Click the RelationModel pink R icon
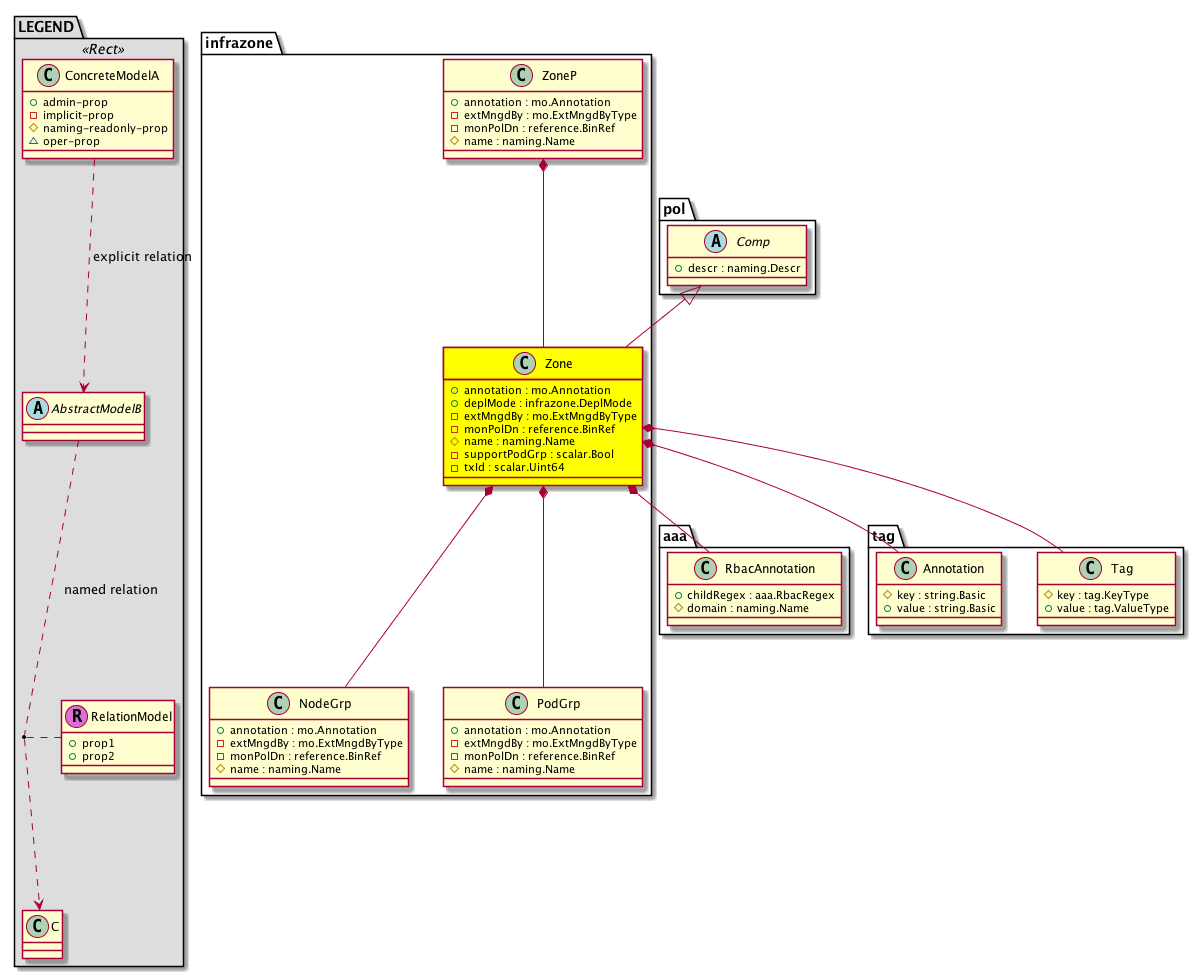 (75, 716)
